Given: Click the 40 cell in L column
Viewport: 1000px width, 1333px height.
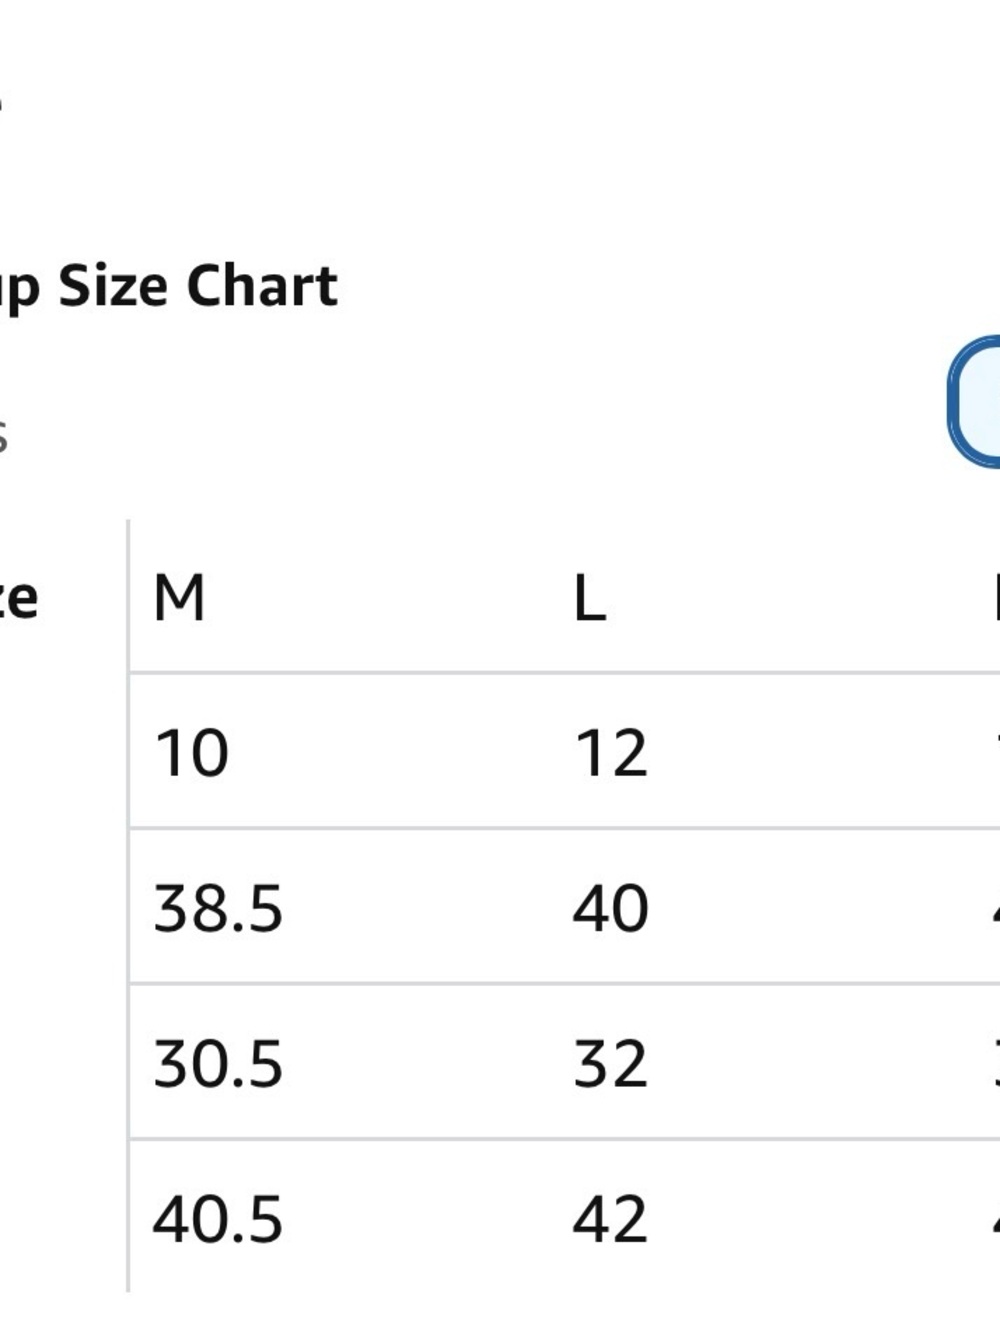Looking at the screenshot, I should pos(611,909).
